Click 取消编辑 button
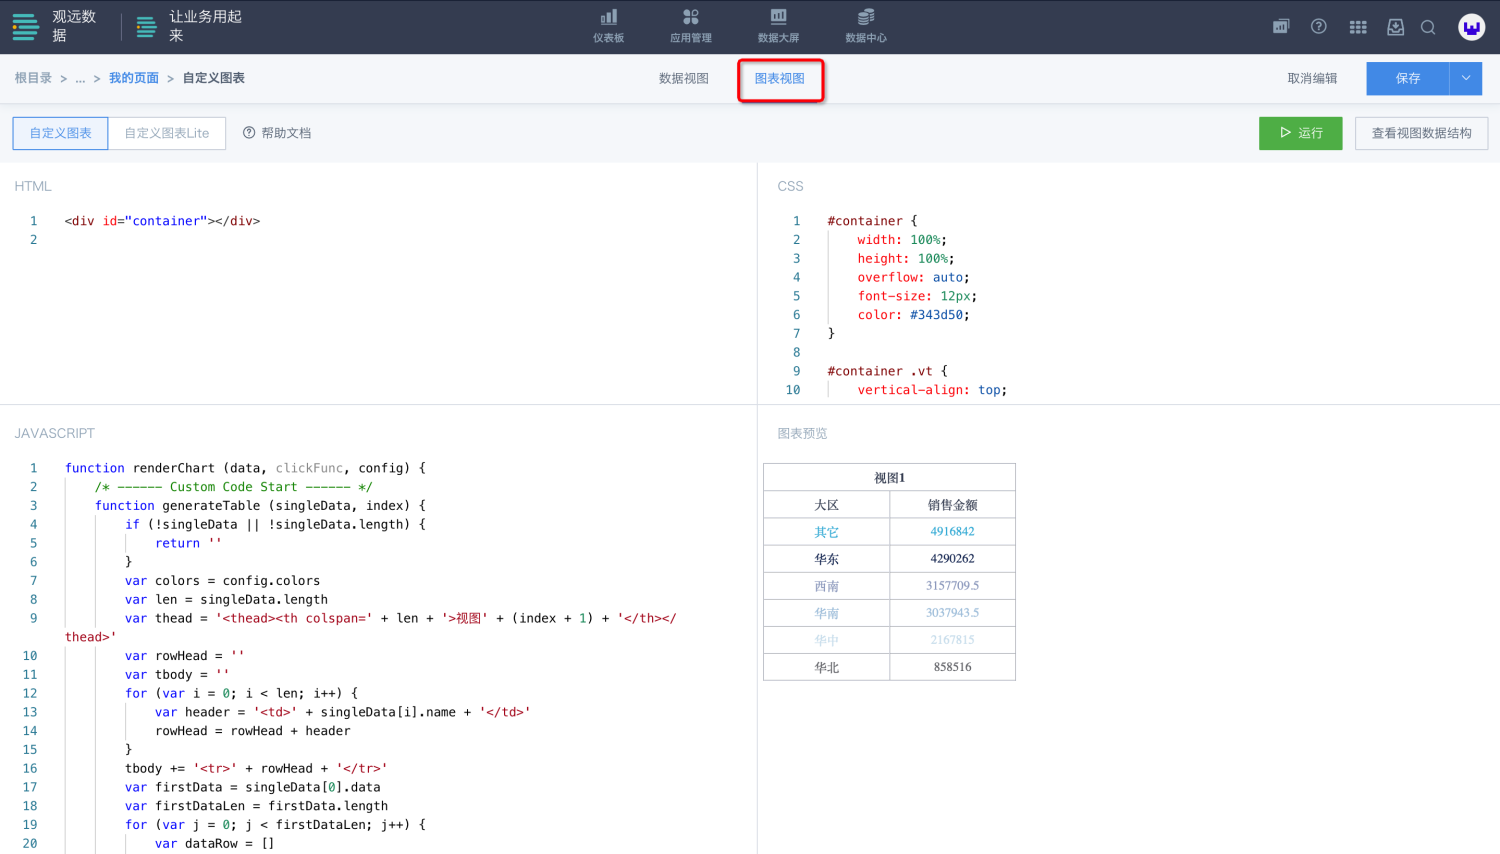 (1312, 79)
